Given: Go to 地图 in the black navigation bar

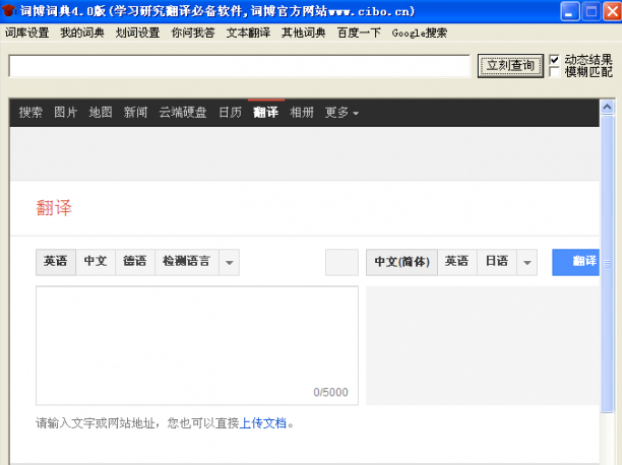Looking at the screenshot, I should (100, 113).
